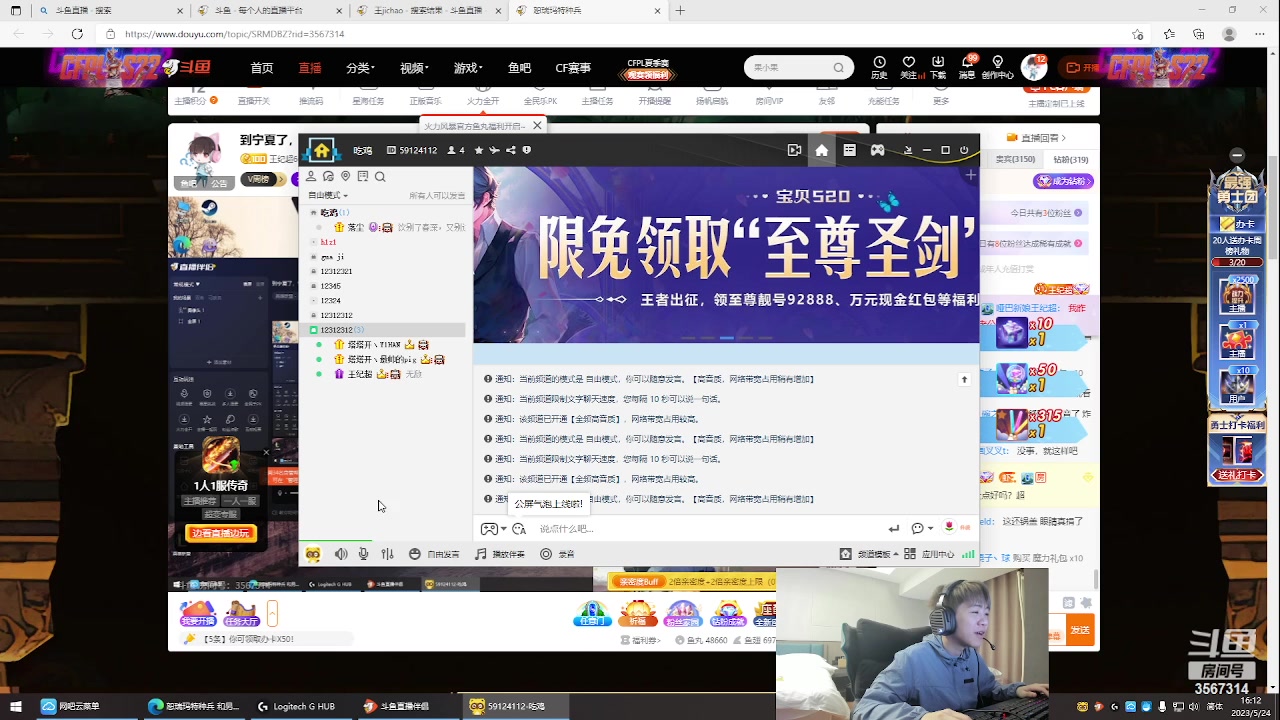This screenshot has height=720, width=1280.
Task: Click the owl avatar in YY bottom bar
Action: [x=313, y=554]
